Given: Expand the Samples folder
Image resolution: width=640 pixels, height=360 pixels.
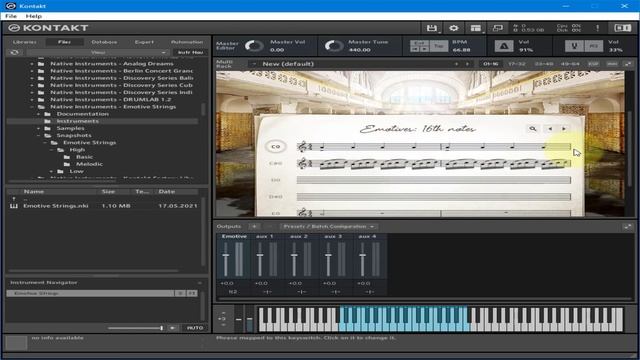Looking at the screenshot, I should point(39,128).
